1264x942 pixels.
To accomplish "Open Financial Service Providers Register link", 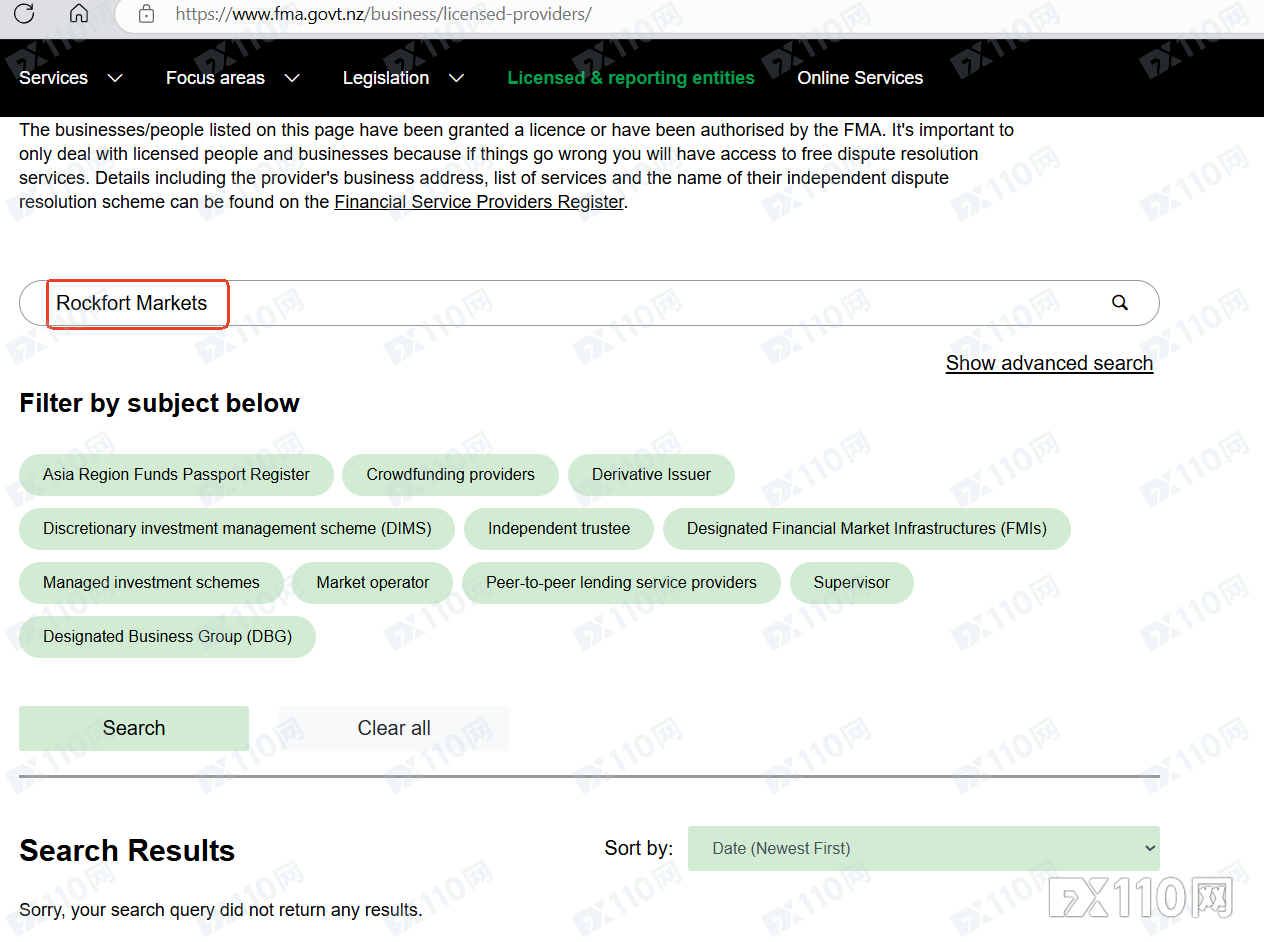I will (479, 202).
